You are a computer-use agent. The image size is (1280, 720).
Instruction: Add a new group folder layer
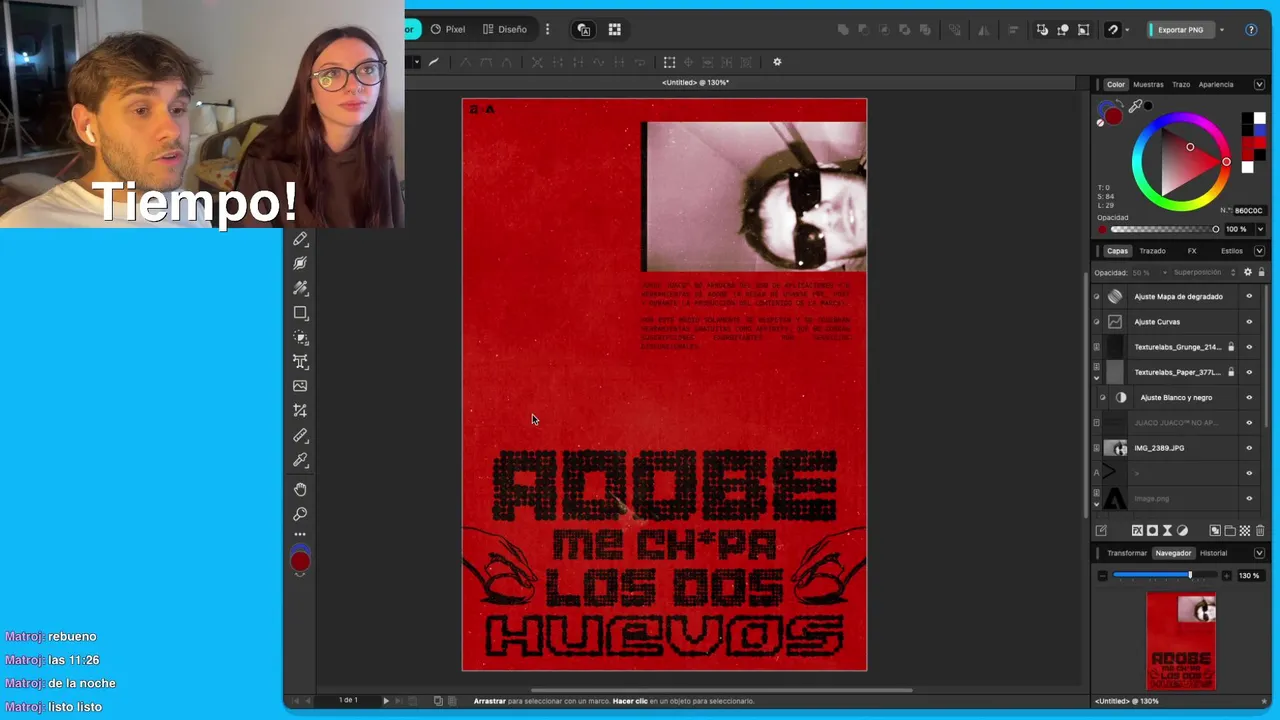click(x=1230, y=531)
